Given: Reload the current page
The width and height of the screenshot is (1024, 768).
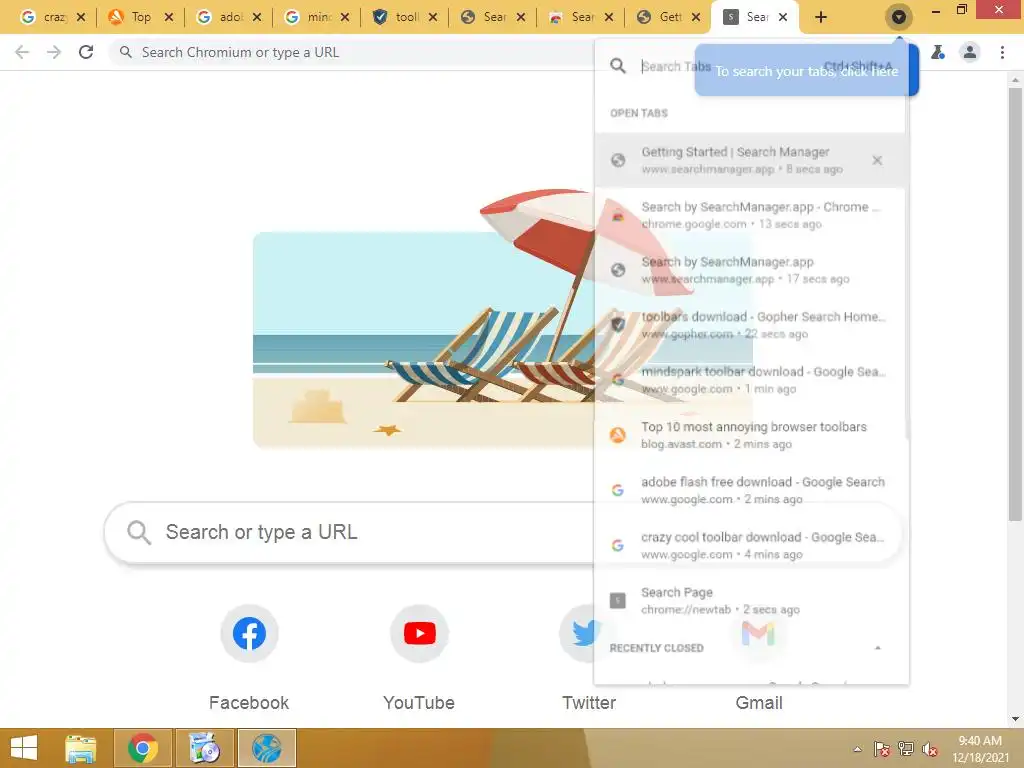Looking at the screenshot, I should click(86, 52).
